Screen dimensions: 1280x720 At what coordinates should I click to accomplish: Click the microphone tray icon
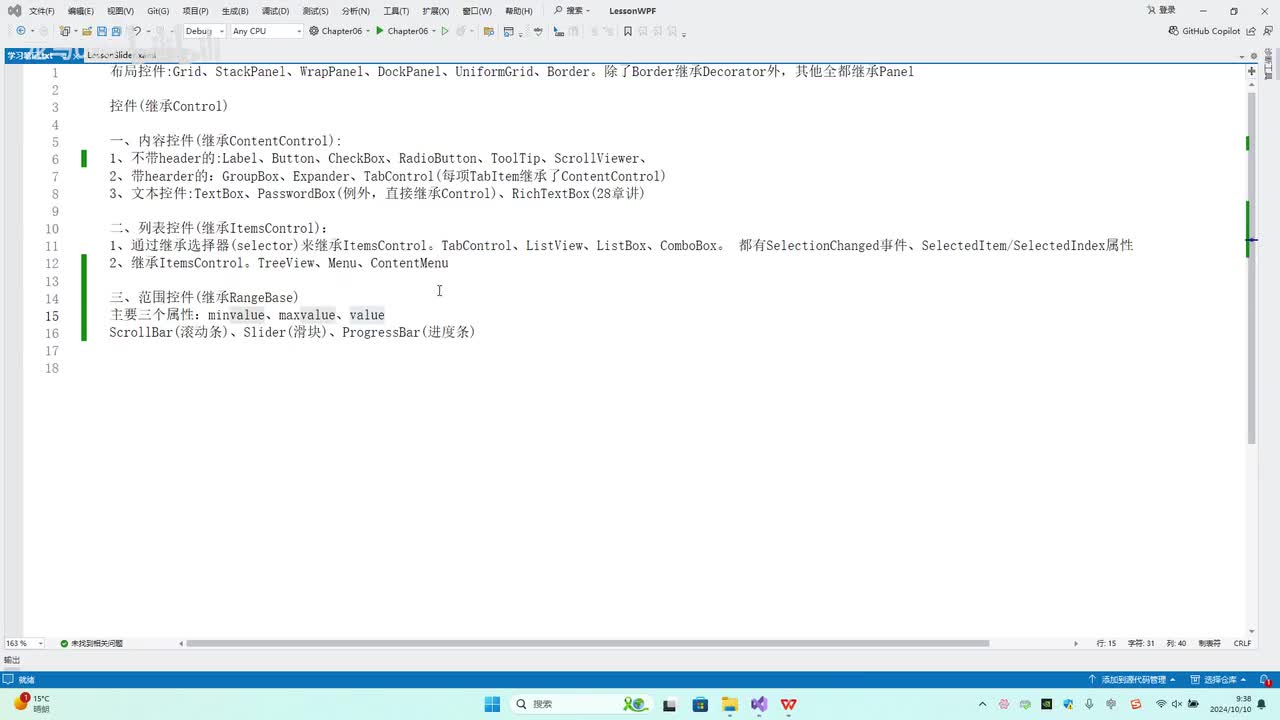1089,704
